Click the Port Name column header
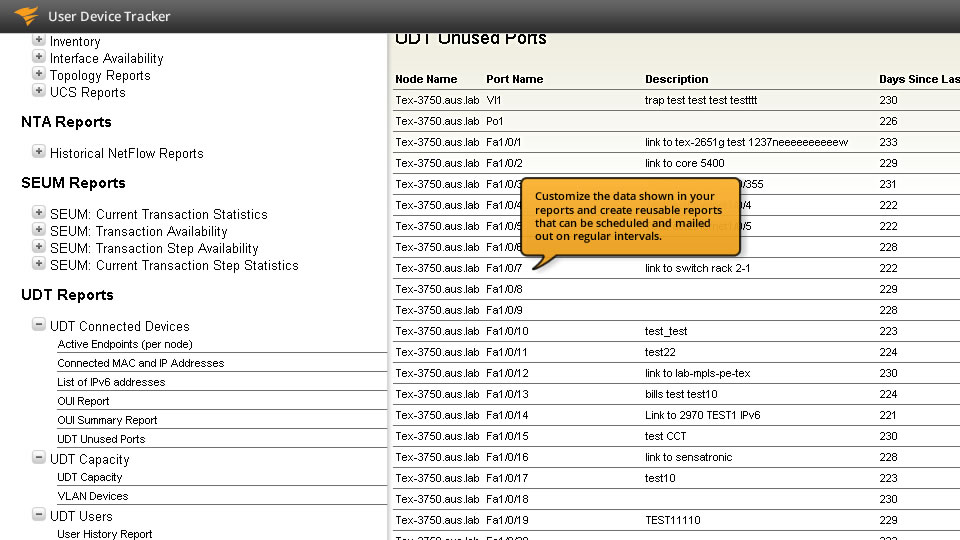The image size is (960, 540). click(514, 79)
